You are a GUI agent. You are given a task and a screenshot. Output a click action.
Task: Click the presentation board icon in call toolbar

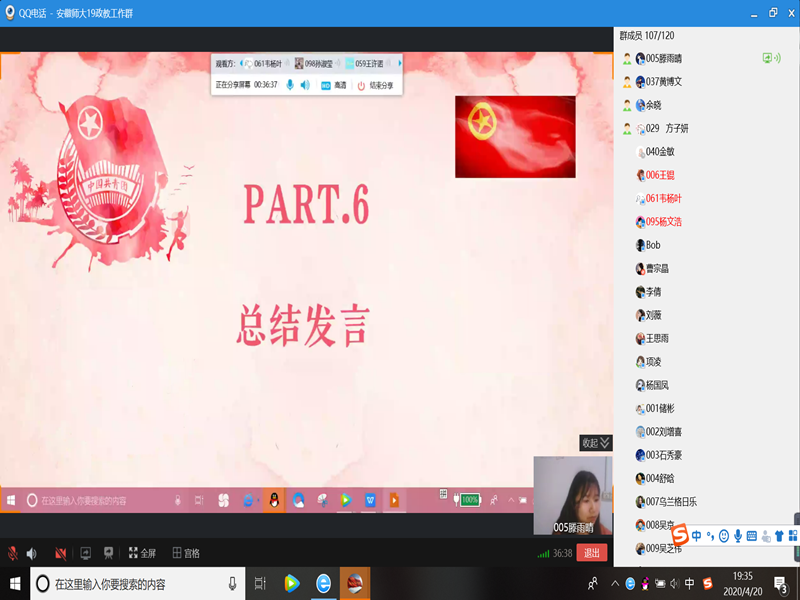(x=108, y=553)
